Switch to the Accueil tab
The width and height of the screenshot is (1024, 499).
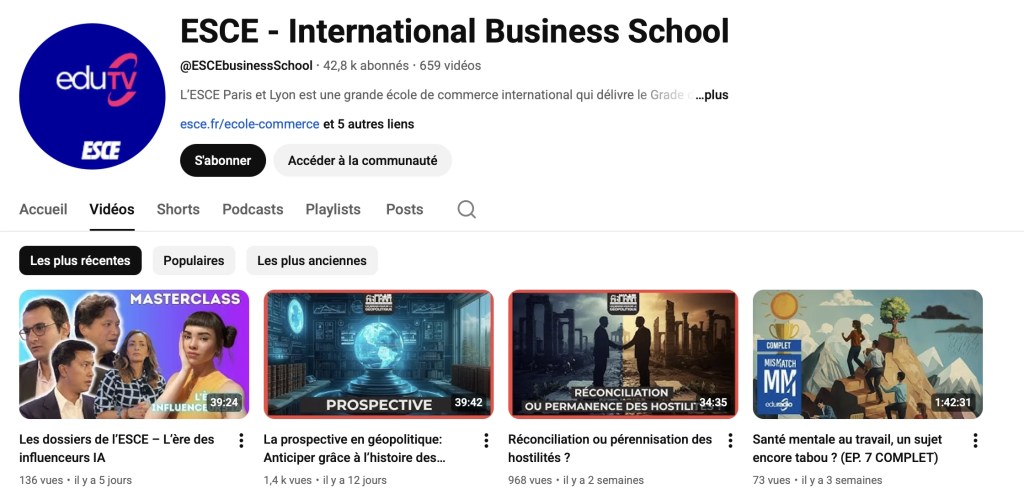tap(43, 209)
